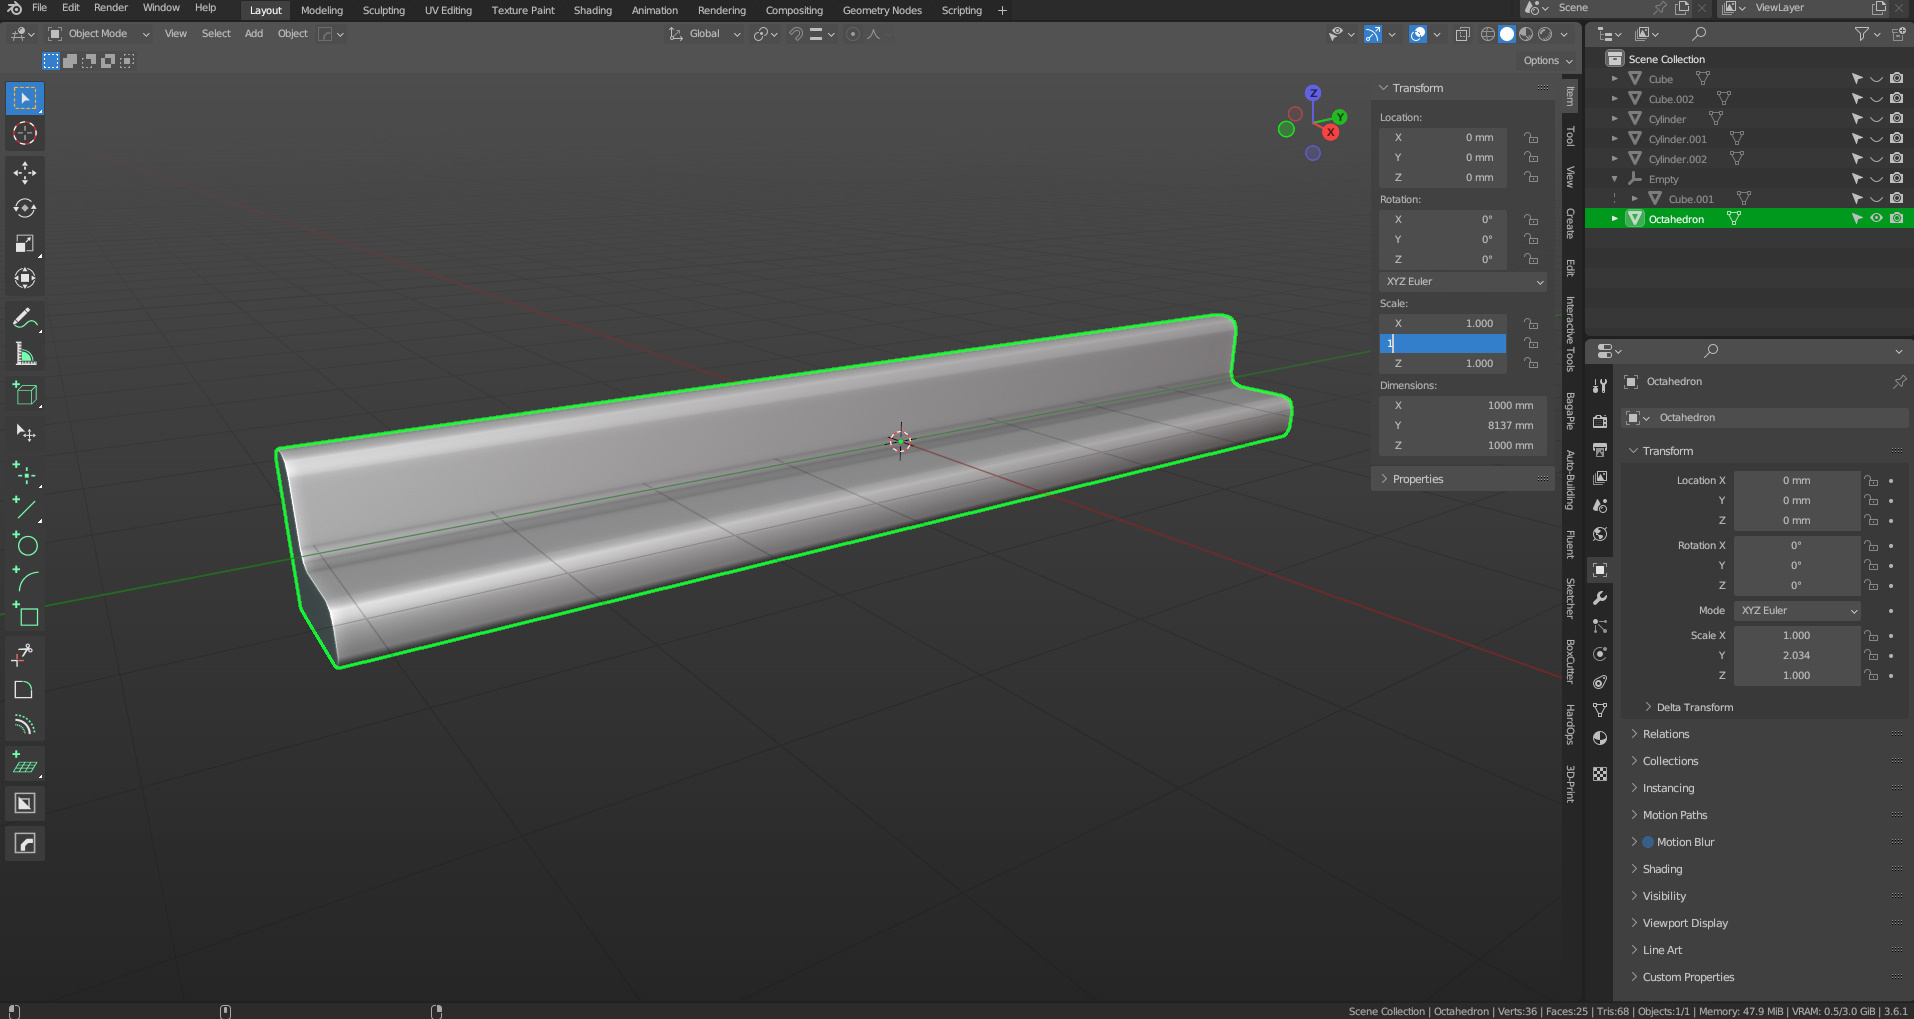This screenshot has width=1914, height=1019.
Task: Expand the Viewport Display panel
Action: click(x=1685, y=923)
